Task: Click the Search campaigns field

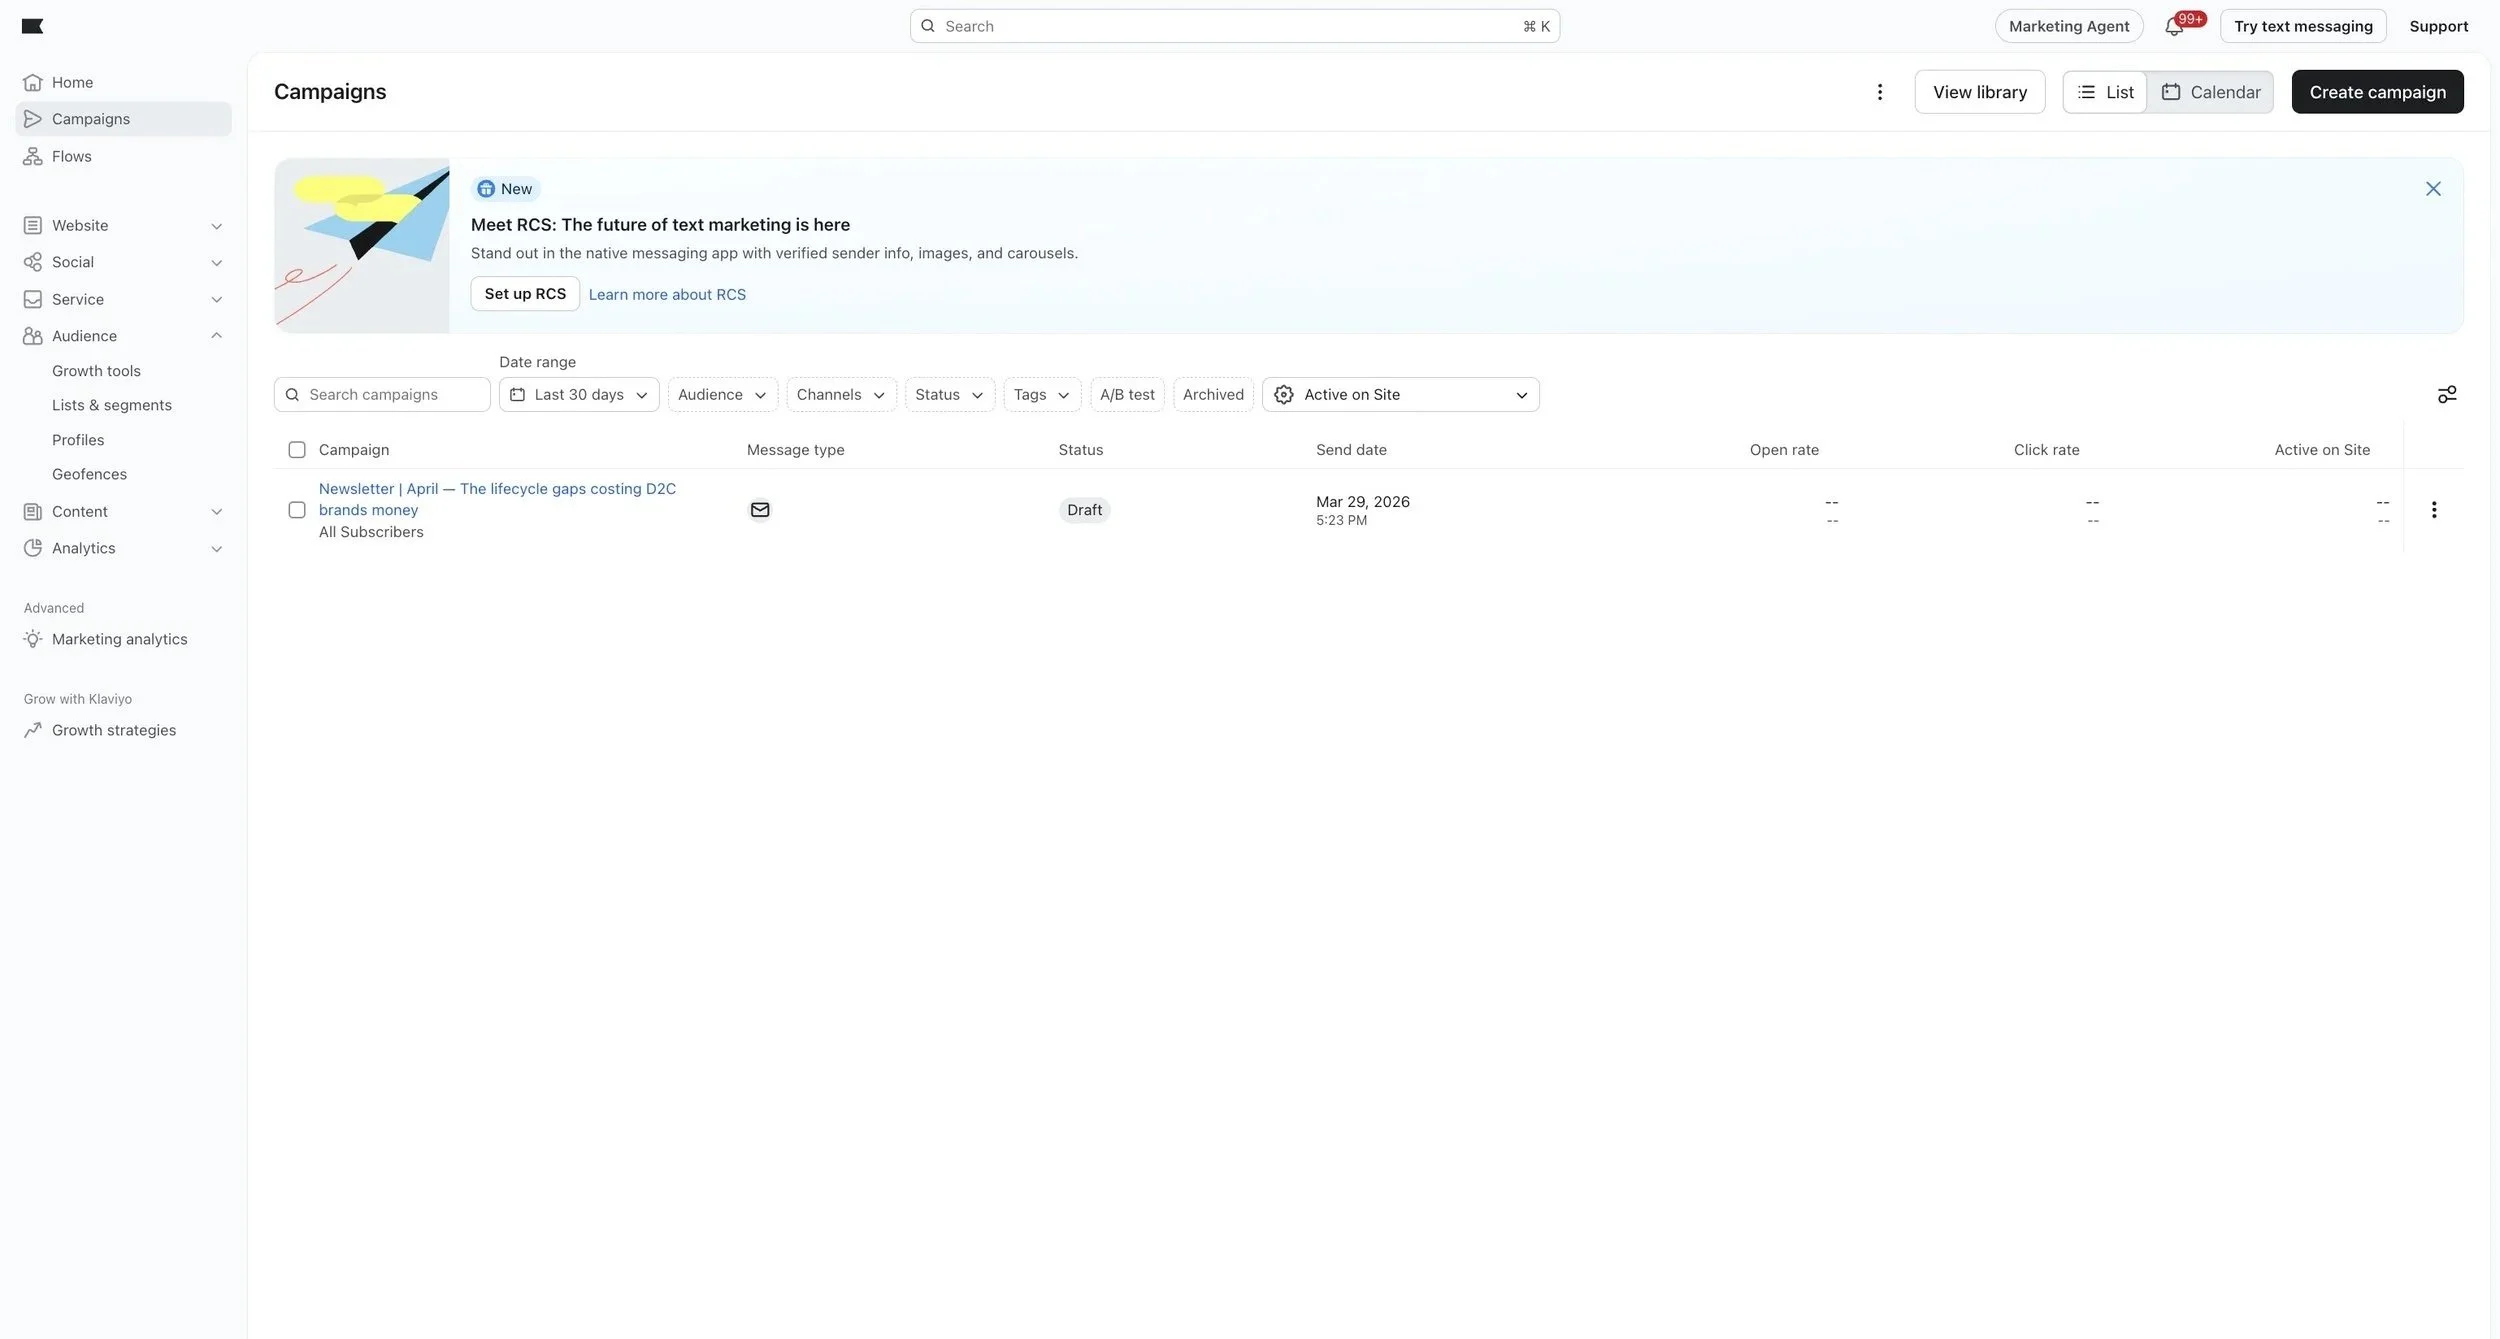Action: click(390, 395)
